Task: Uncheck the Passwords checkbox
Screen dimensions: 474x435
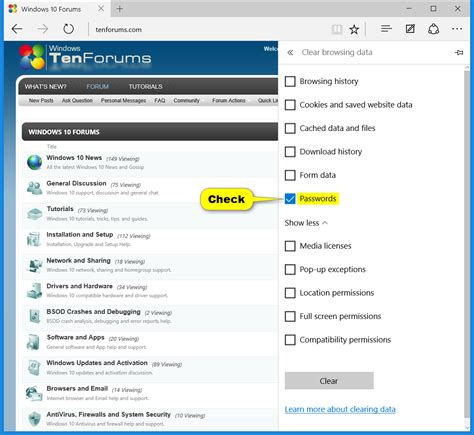Action: (x=290, y=199)
